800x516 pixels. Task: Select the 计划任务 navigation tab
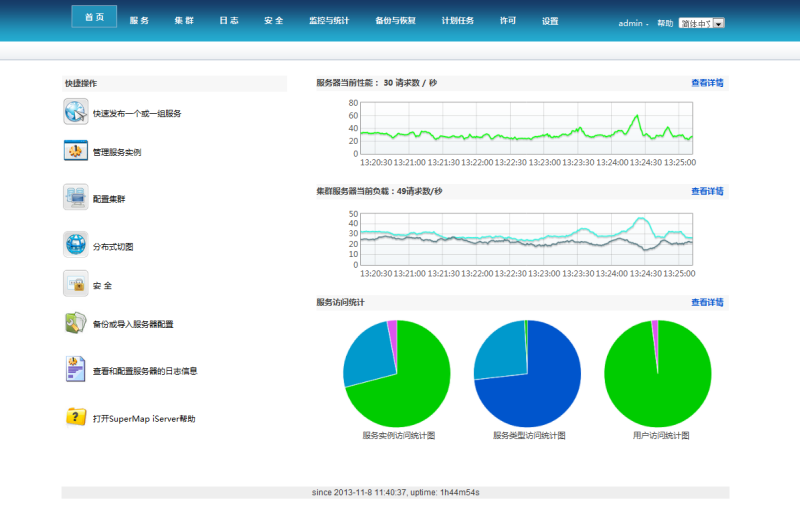pyautogui.click(x=457, y=21)
